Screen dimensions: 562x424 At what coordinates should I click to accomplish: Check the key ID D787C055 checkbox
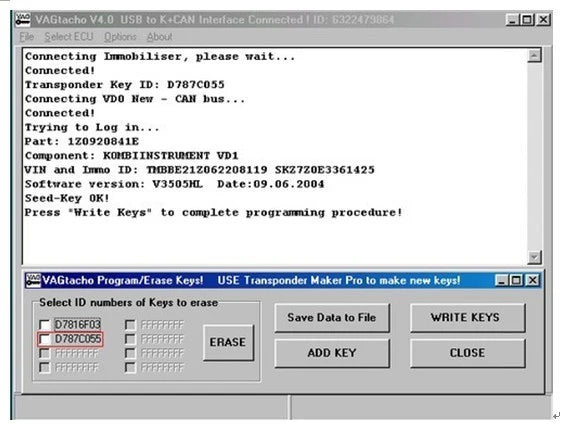point(44,339)
